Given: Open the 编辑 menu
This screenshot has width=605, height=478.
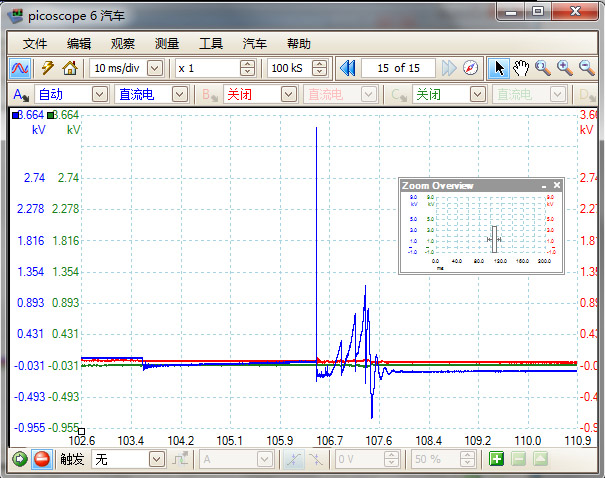Looking at the screenshot, I should click(79, 44).
